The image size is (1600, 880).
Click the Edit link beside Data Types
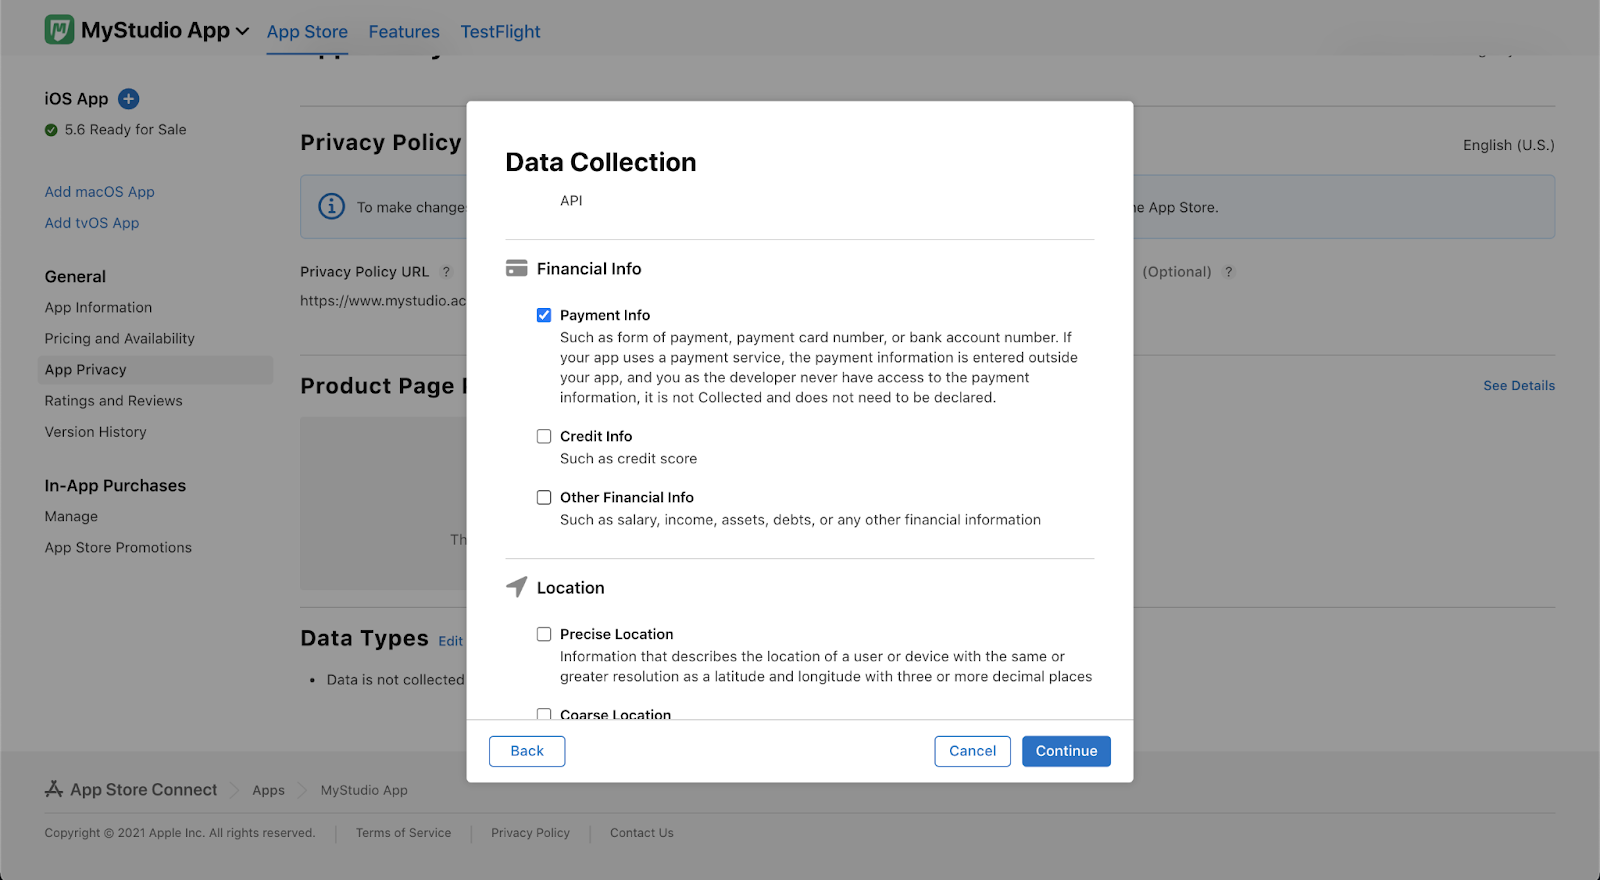click(x=451, y=641)
